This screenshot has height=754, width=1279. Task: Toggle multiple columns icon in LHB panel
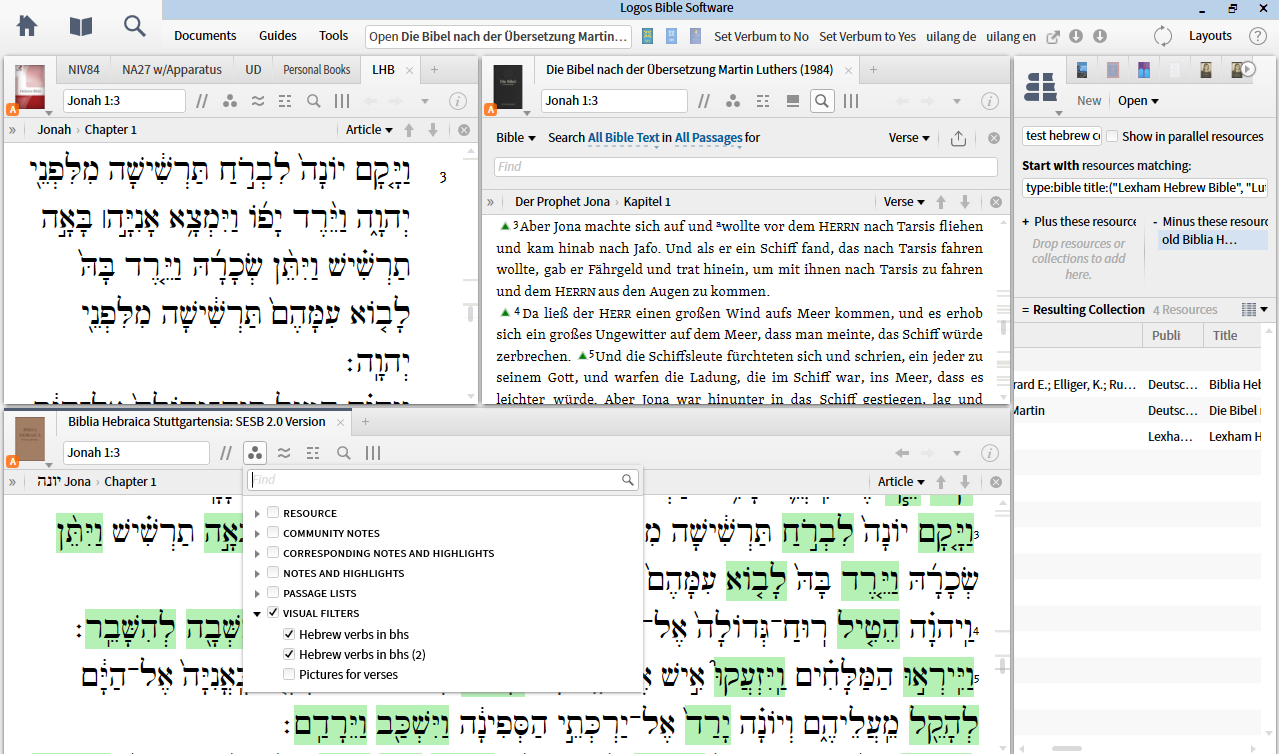pos(342,101)
